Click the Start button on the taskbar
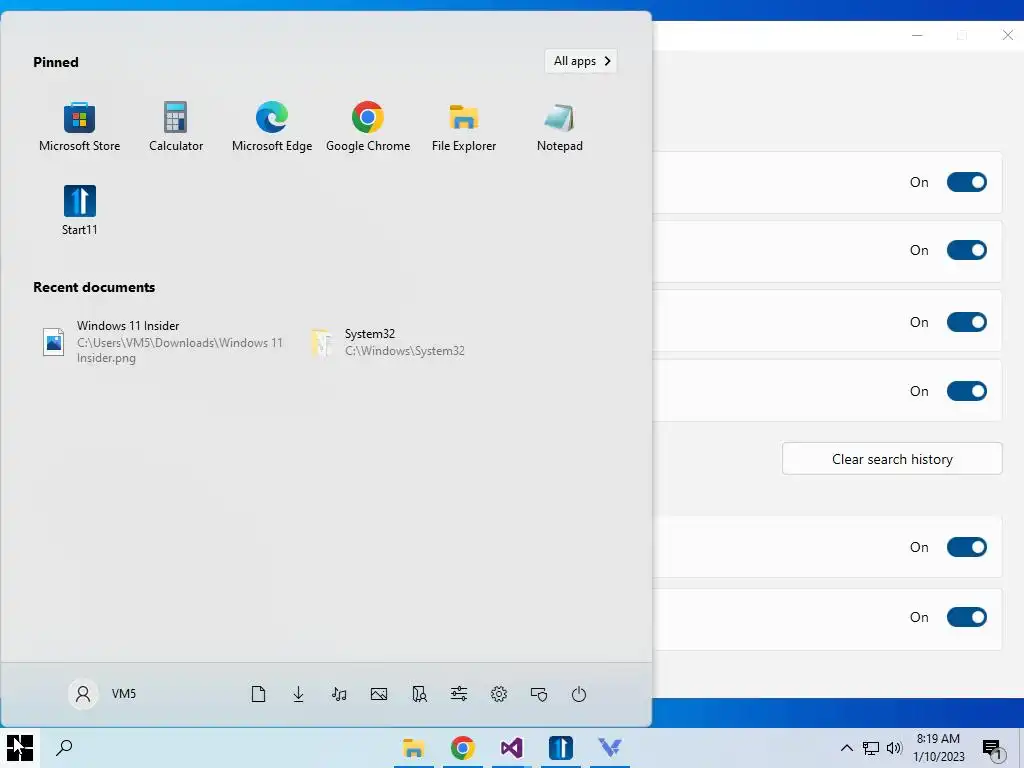Image resolution: width=1024 pixels, height=768 pixels. pos(20,748)
